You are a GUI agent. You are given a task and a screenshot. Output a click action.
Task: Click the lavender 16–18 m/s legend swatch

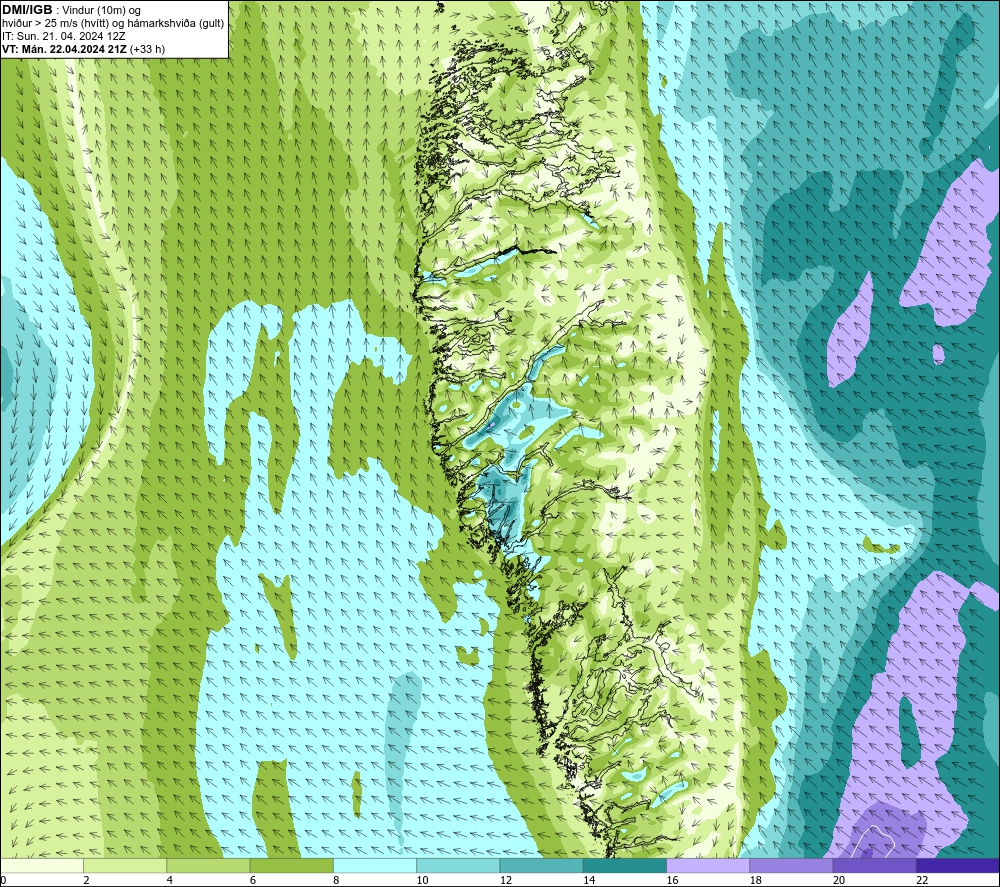pyautogui.click(x=708, y=865)
